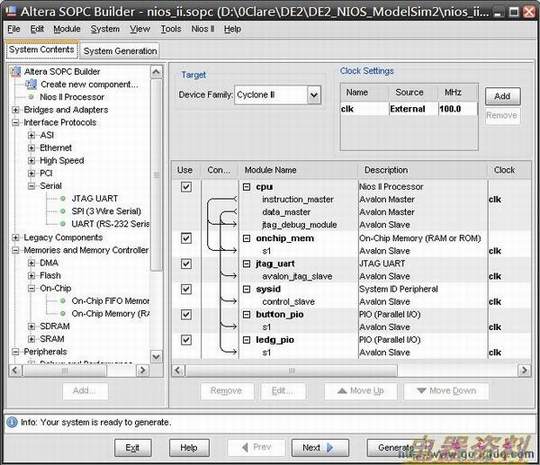The height and width of the screenshot is (465, 540).
Task: Collapse the button_pio module row
Action: [x=247, y=314]
